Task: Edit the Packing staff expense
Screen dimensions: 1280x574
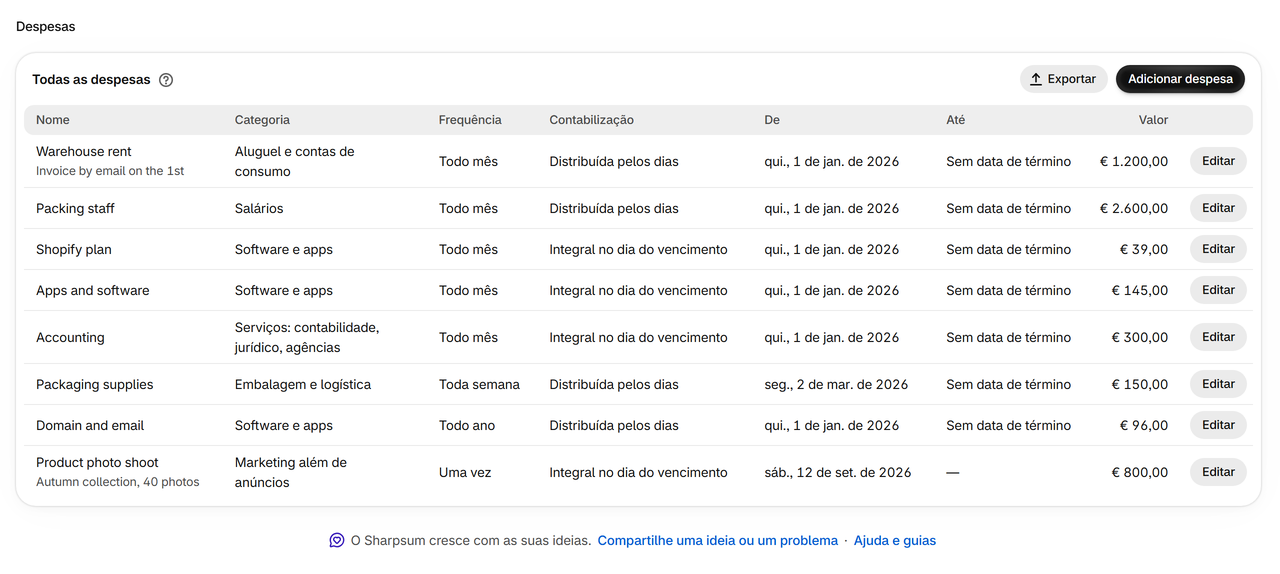Action: click(x=1218, y=208)
